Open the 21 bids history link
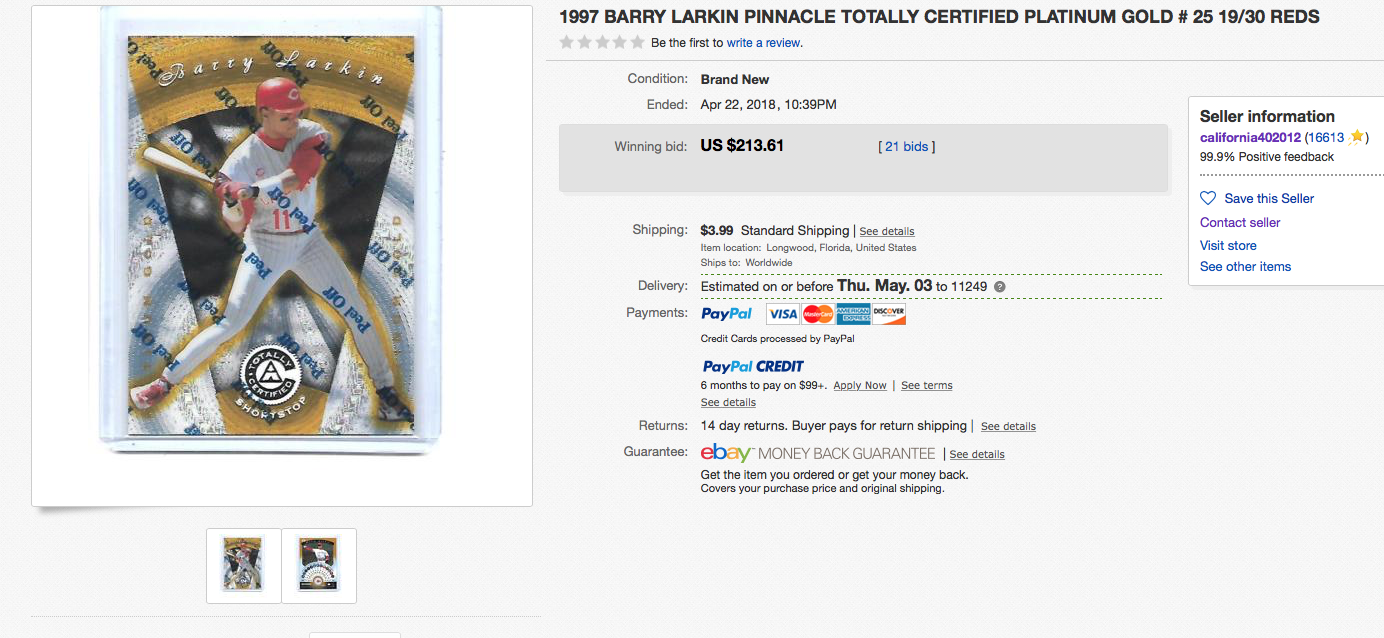Screen dimensions: 1384x638 pos(907,146)
